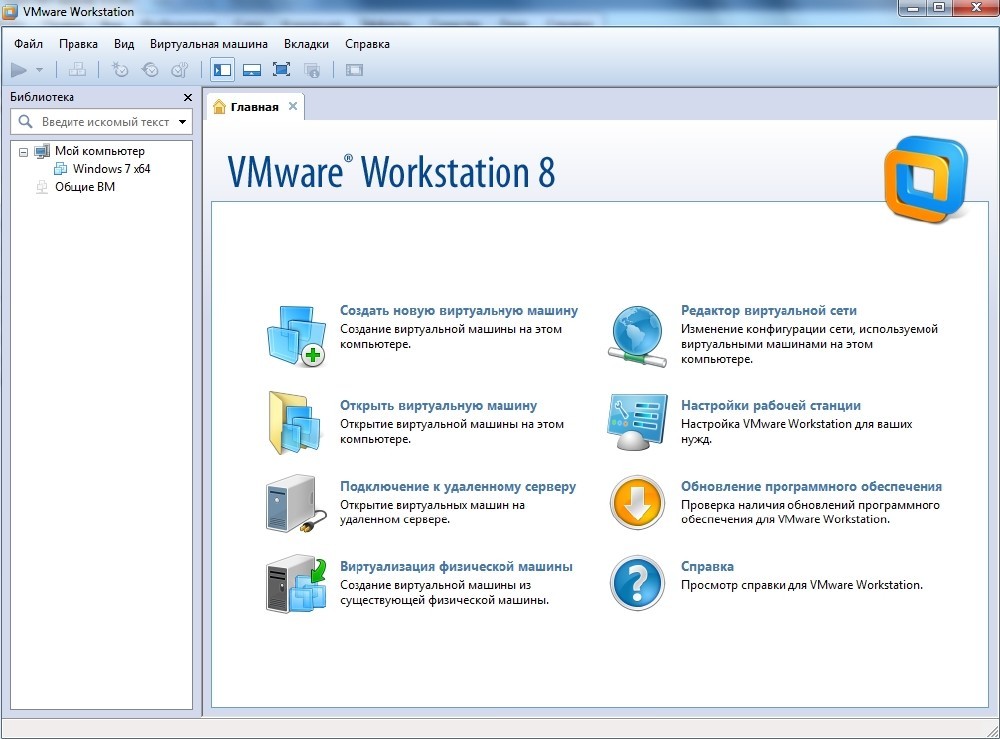Open the Открыть виртуальную машину link

pos(438,406)
